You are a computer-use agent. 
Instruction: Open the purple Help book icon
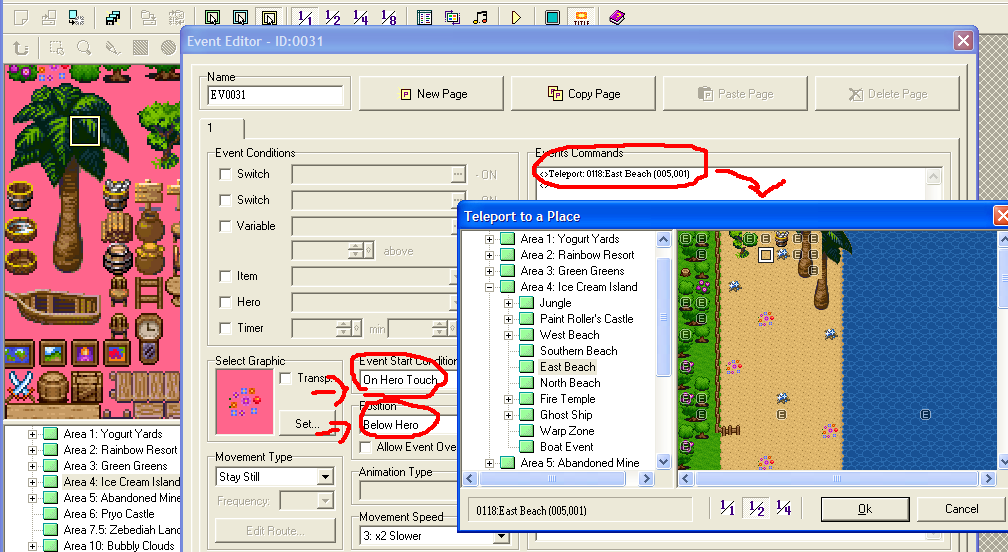[615, 18]
